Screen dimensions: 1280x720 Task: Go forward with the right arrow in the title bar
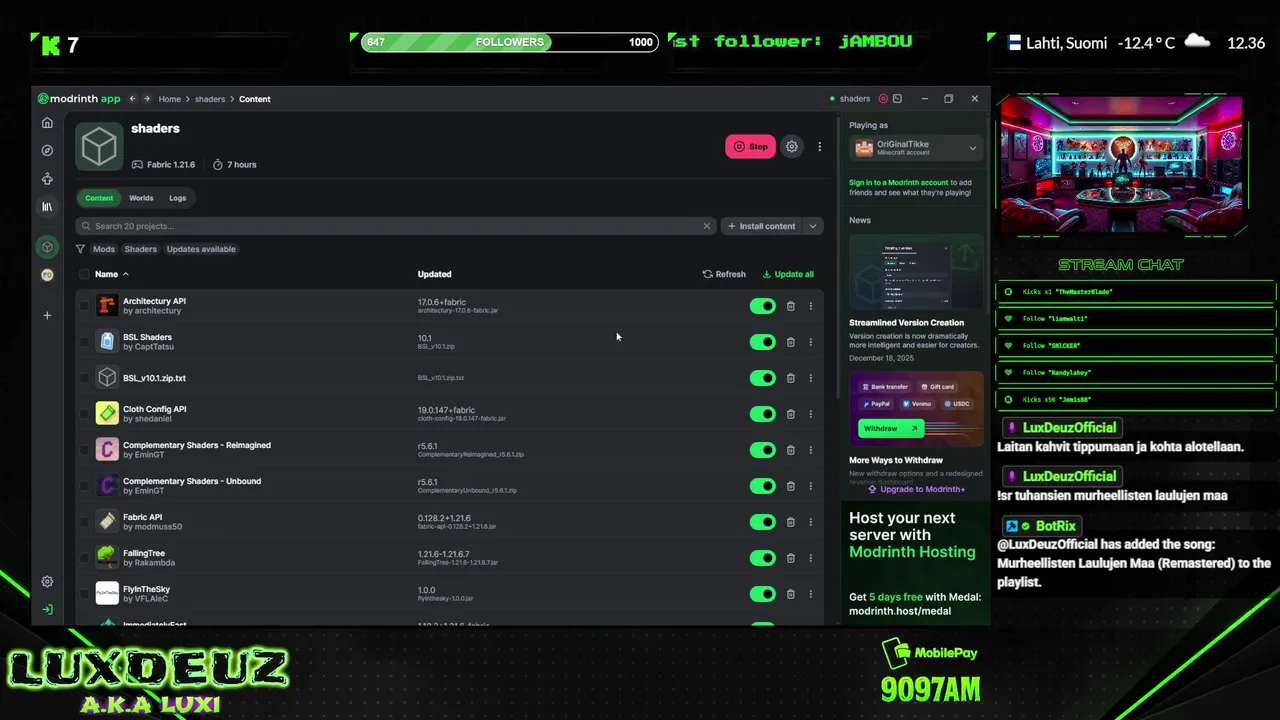(x=147, y=99)
